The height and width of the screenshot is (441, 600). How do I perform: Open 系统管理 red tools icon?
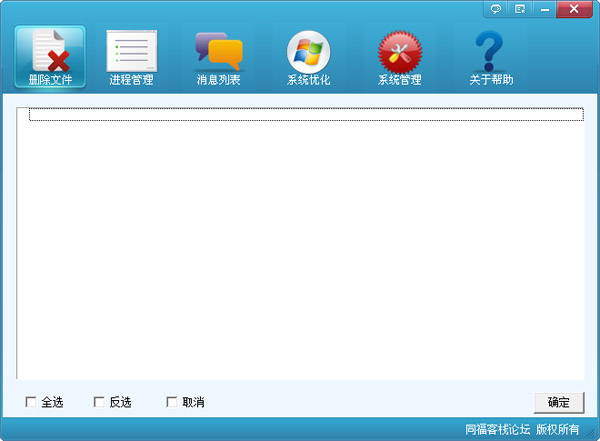(x=399, y=56)
